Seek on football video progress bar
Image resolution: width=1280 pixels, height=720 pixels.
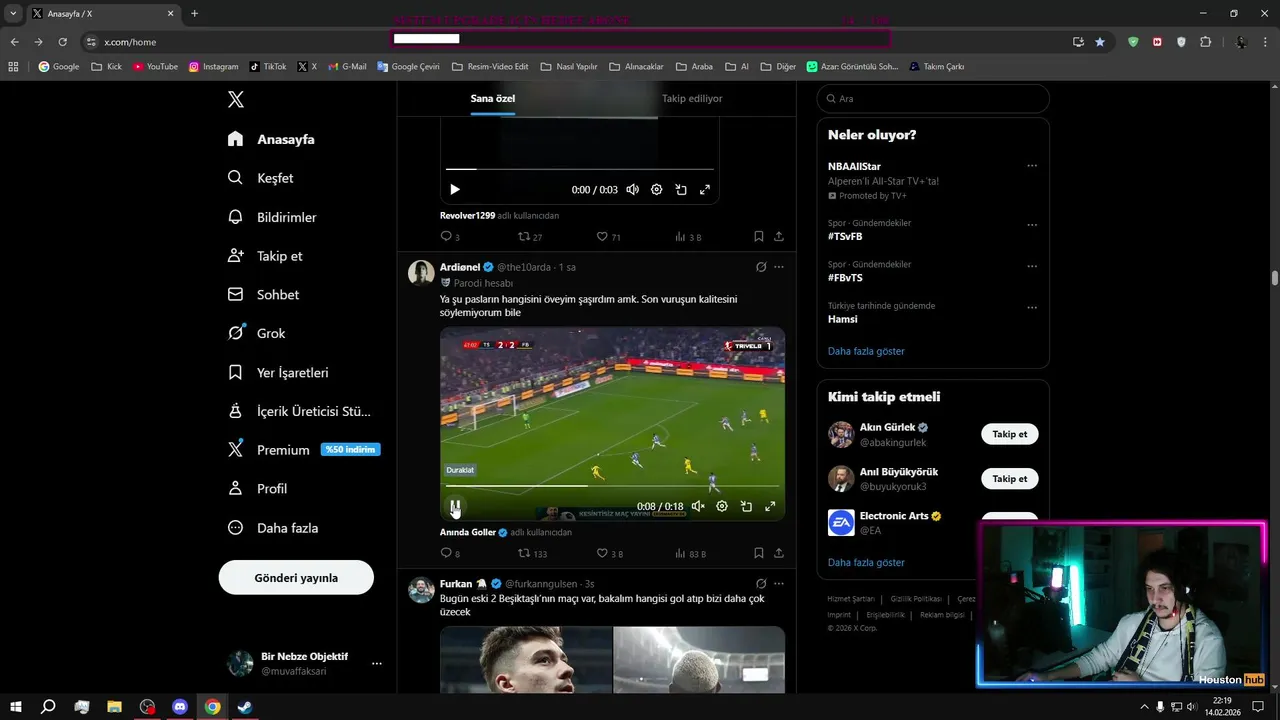point(612,486)
